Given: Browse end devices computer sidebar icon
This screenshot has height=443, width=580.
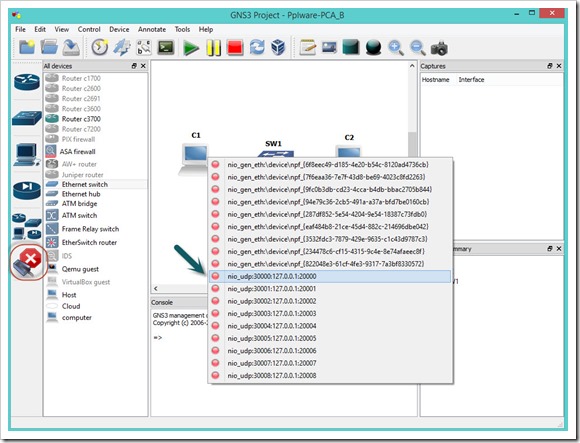Looking at the screenshot, I should (x=27, y=154).
